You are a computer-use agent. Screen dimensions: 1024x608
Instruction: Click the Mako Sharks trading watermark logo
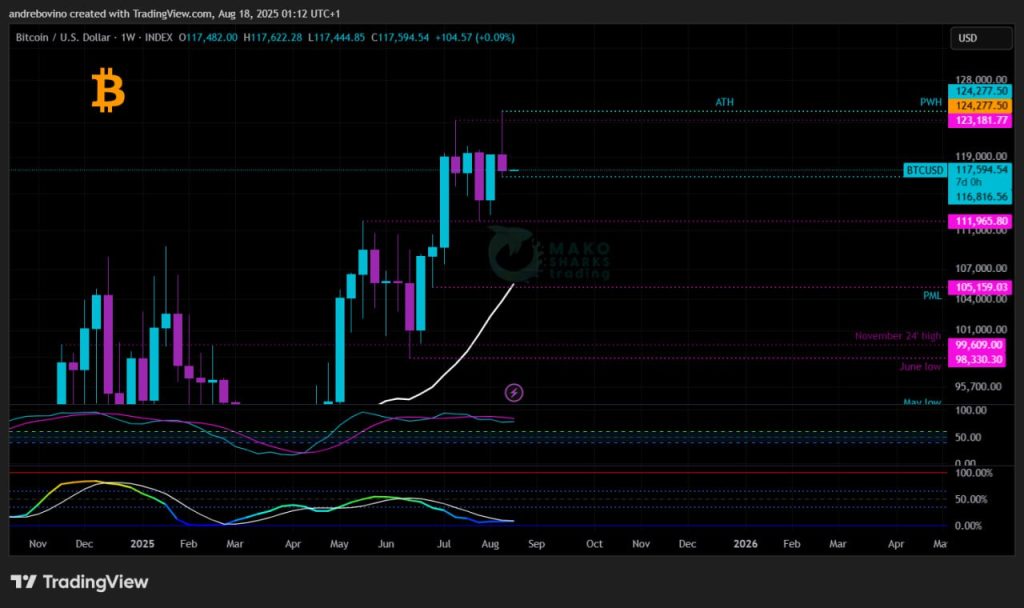[549, 253]
